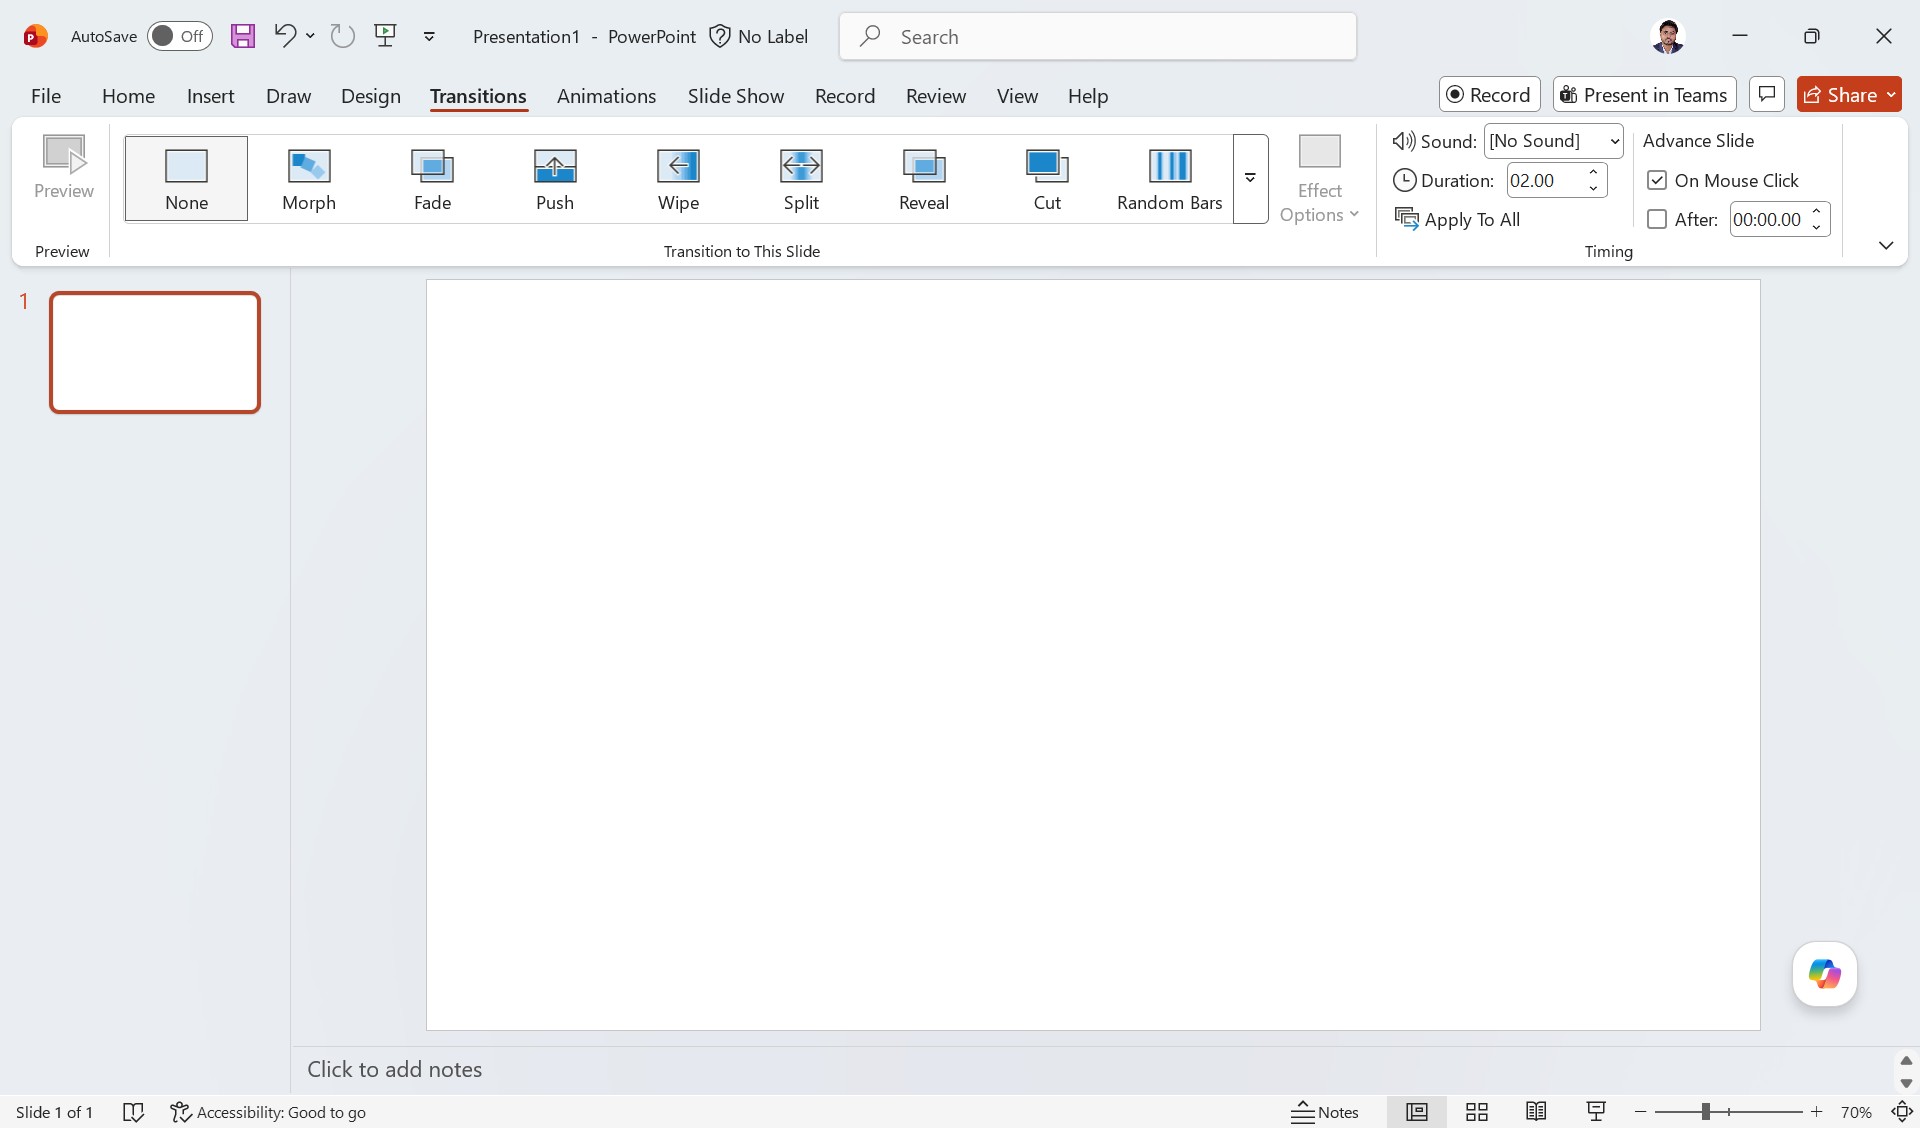Fit slide to current window icon
Image resolution: width=1920 pixels, height=1128 pixels.
tap(1902, 1112)
